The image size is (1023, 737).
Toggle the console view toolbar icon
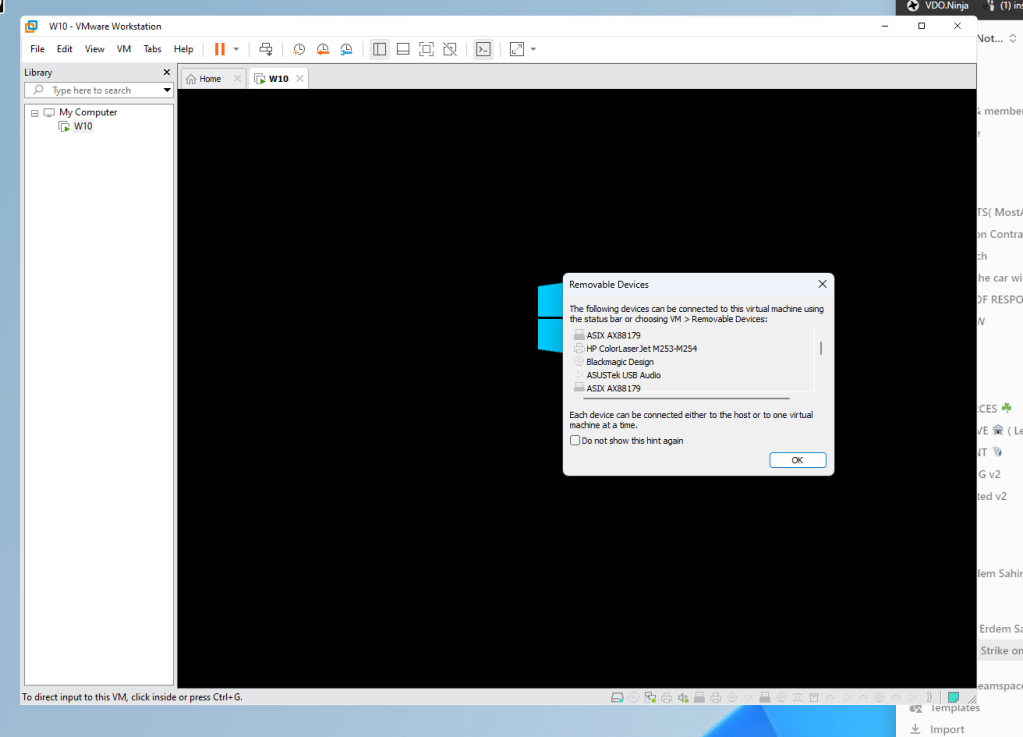click(x=483, y=49)
